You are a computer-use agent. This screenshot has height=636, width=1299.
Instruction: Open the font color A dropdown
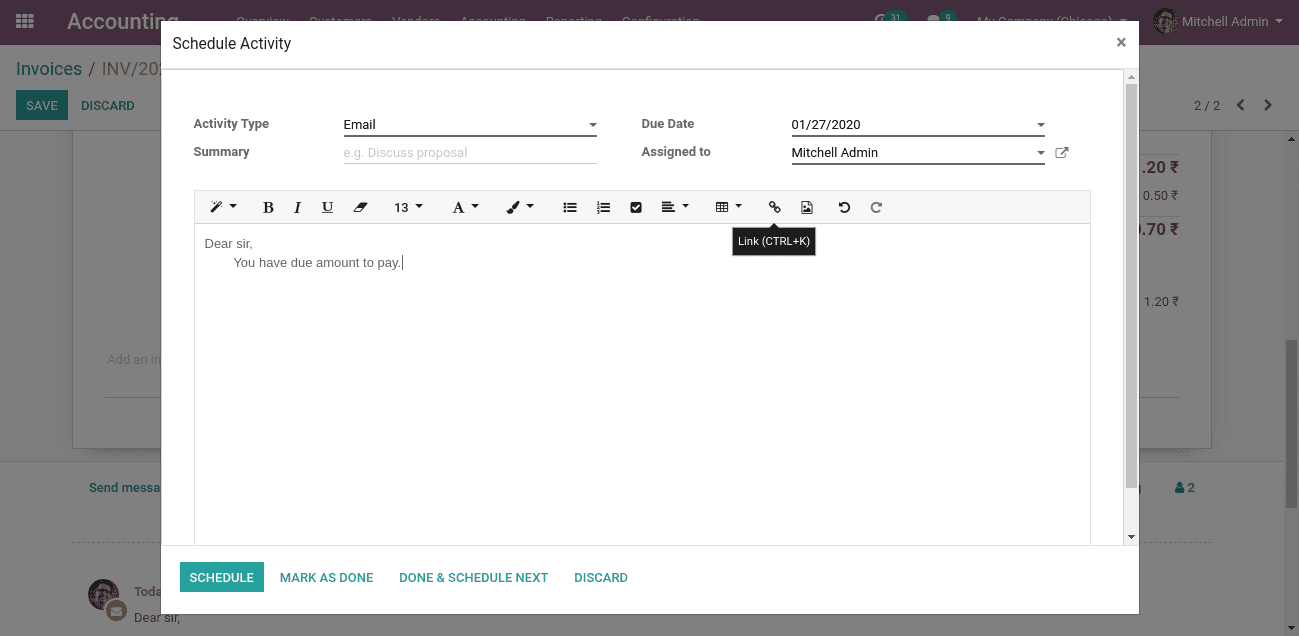point(465,207)
